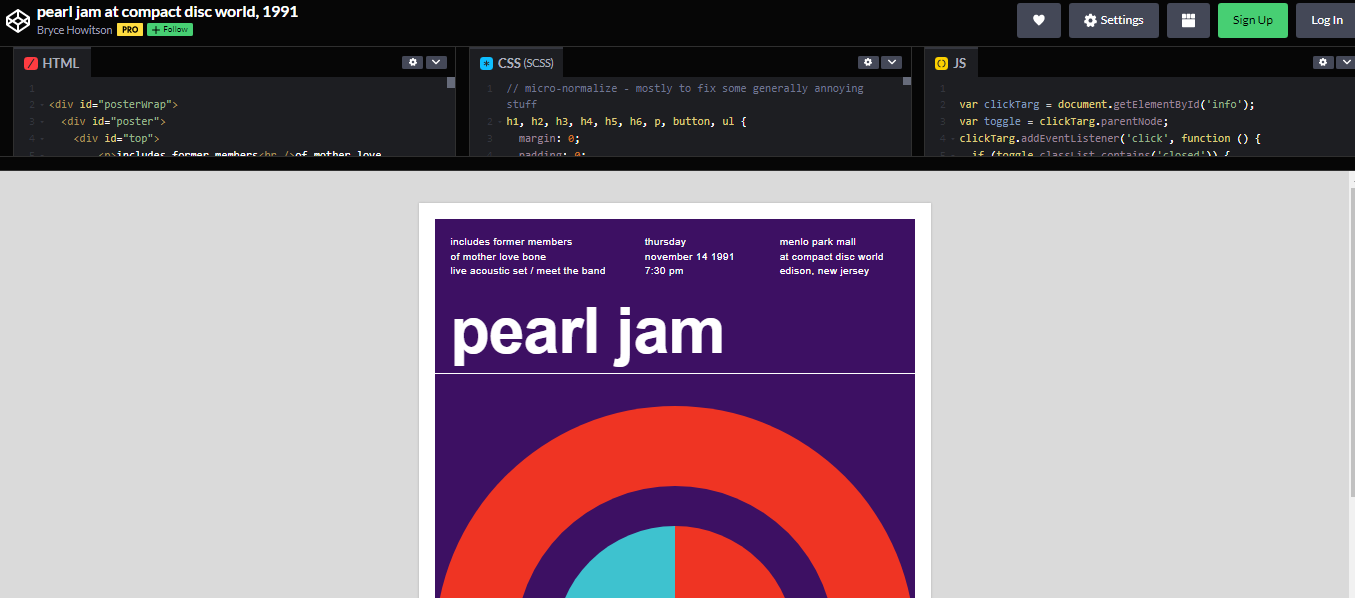1355x598 pixels.
Task: Click 'at compact disc world' poster text
Action: click(x=831, y=257)
